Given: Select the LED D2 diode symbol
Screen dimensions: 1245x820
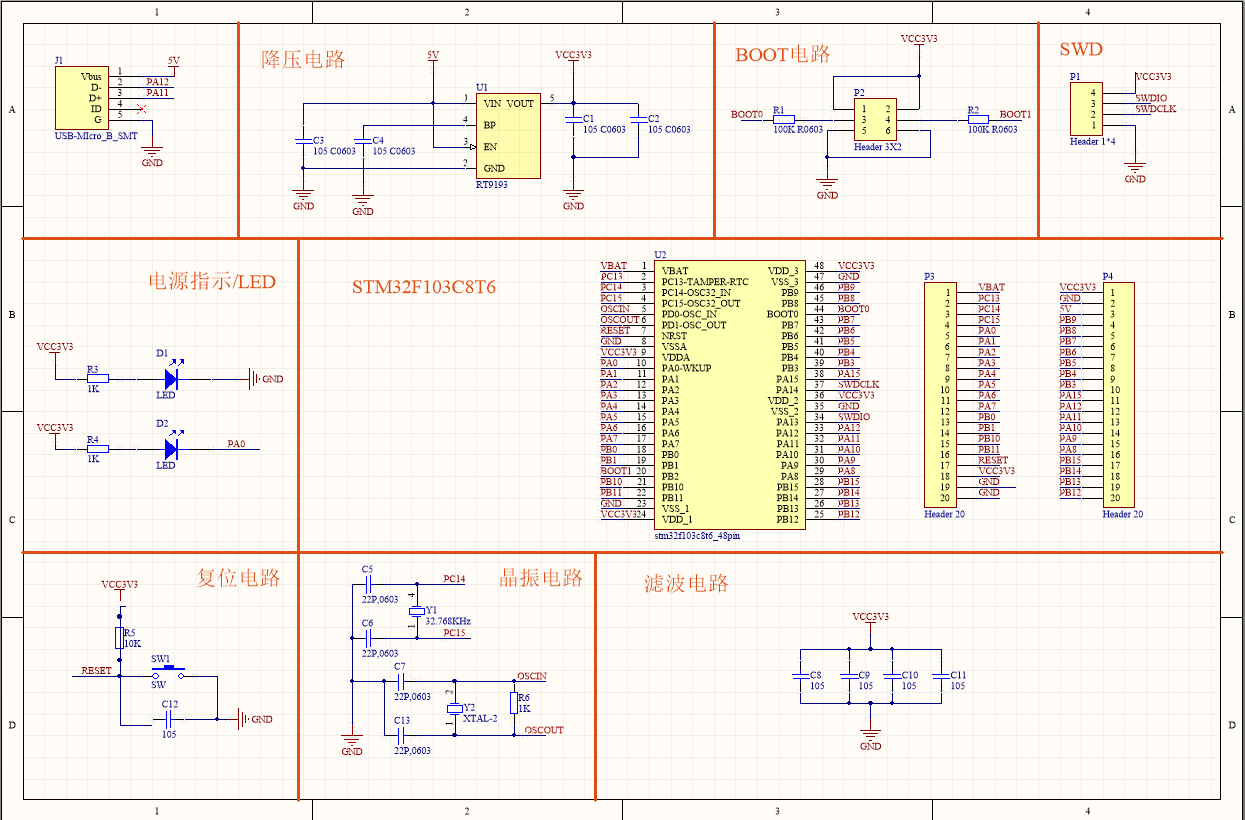Looking at the screenshot, I should 170,448.
